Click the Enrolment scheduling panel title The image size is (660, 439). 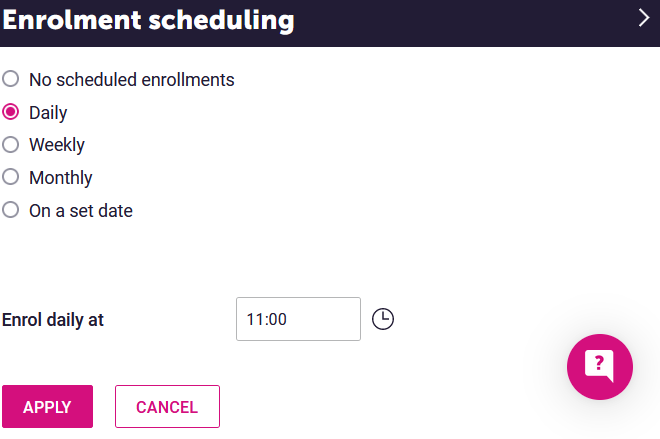[x=148, y=20]
